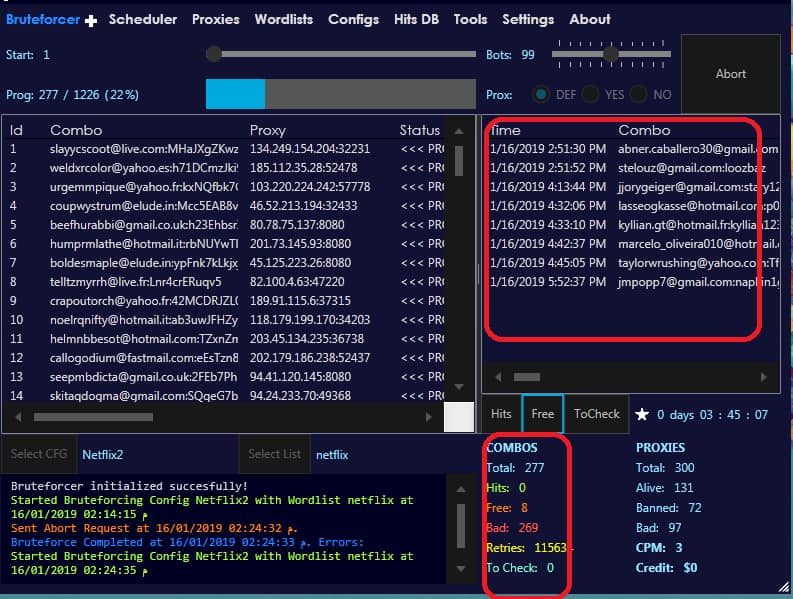Select the DEF proxy radio option
Screen dimensions: 793x599
coord(541,95)
